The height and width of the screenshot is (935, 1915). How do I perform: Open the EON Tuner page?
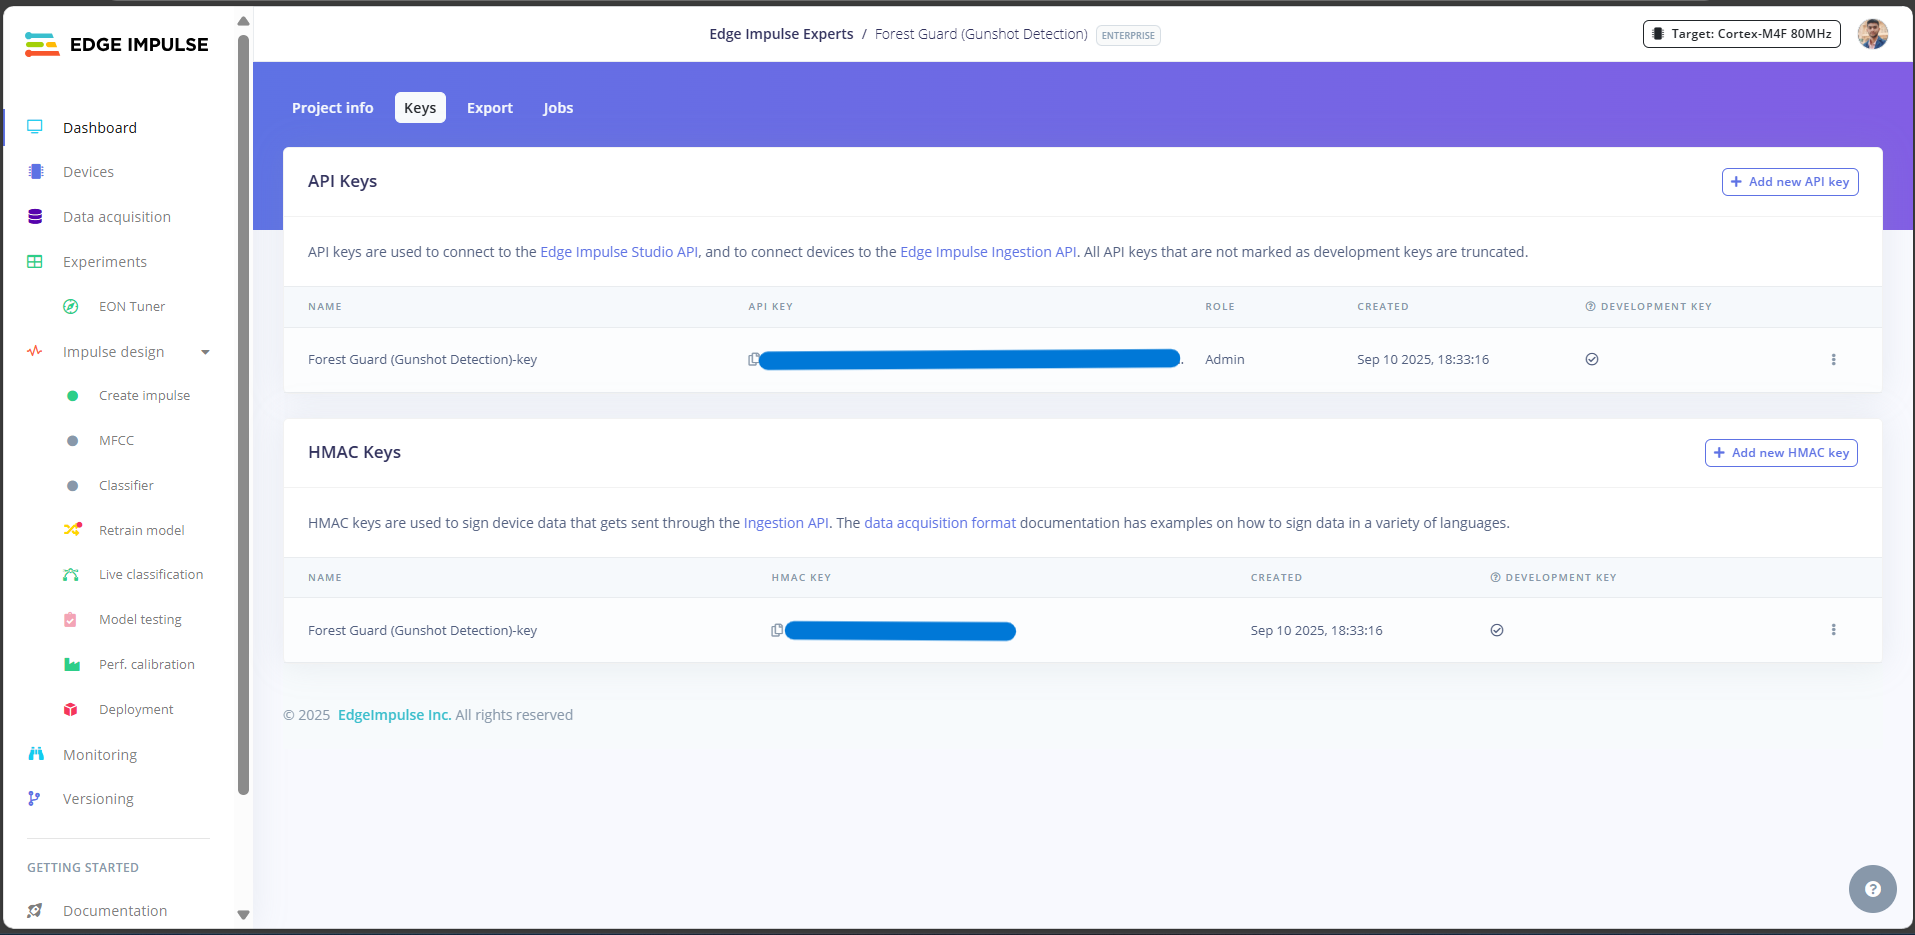[131, 307]
